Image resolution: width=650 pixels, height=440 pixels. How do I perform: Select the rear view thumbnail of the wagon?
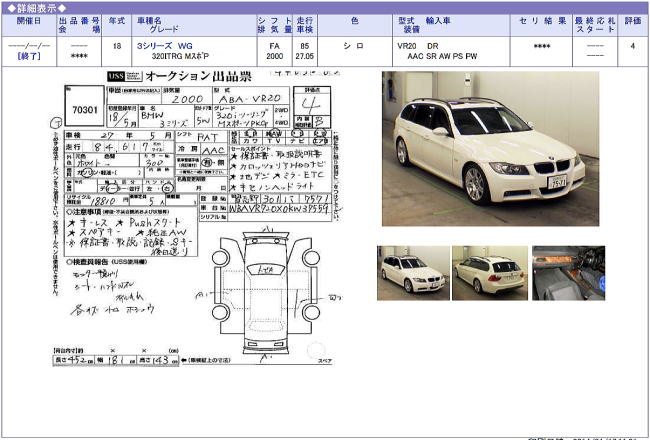490,273
